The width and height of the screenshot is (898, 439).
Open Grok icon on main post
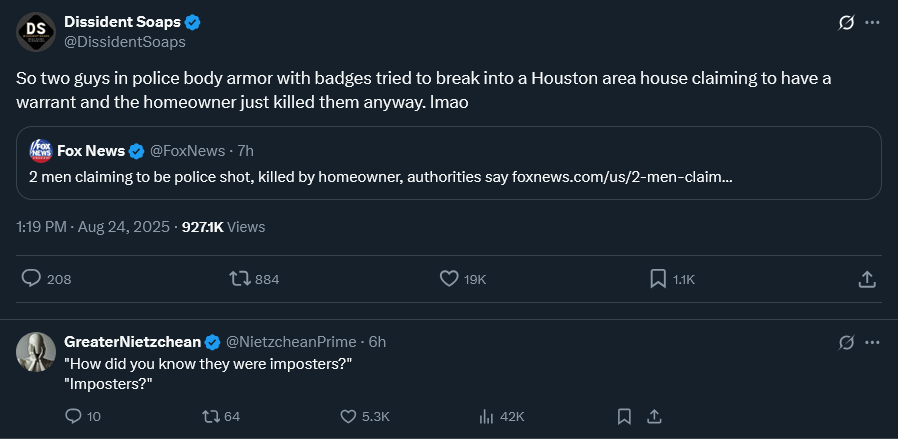point(846,22)
